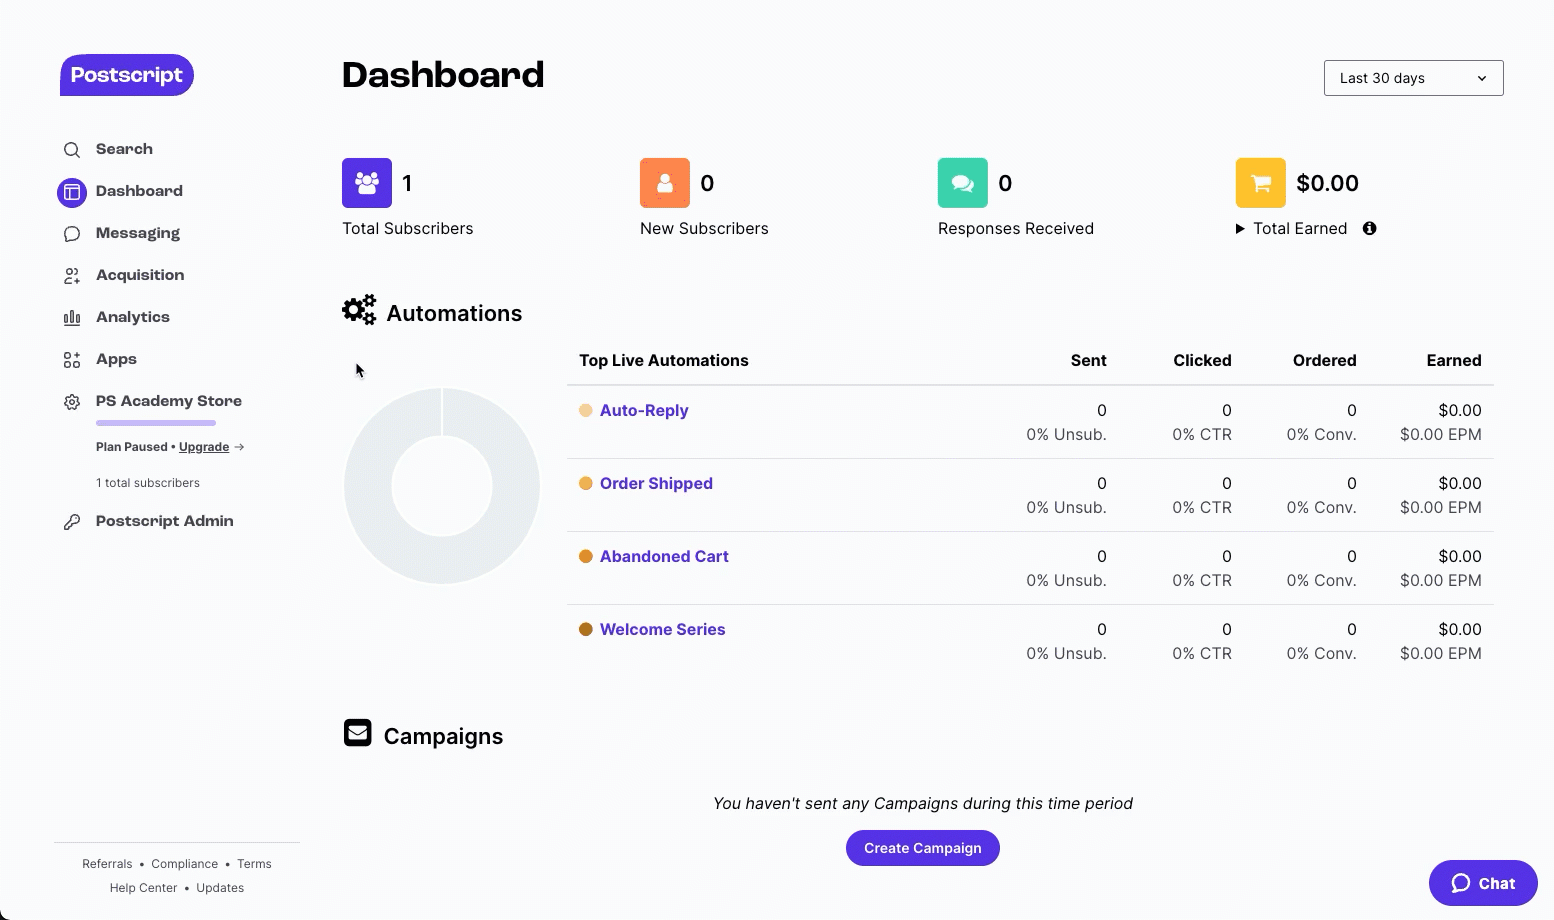
Task: Click the New Subscribers orange icon
Action: (x=665, y=183)
